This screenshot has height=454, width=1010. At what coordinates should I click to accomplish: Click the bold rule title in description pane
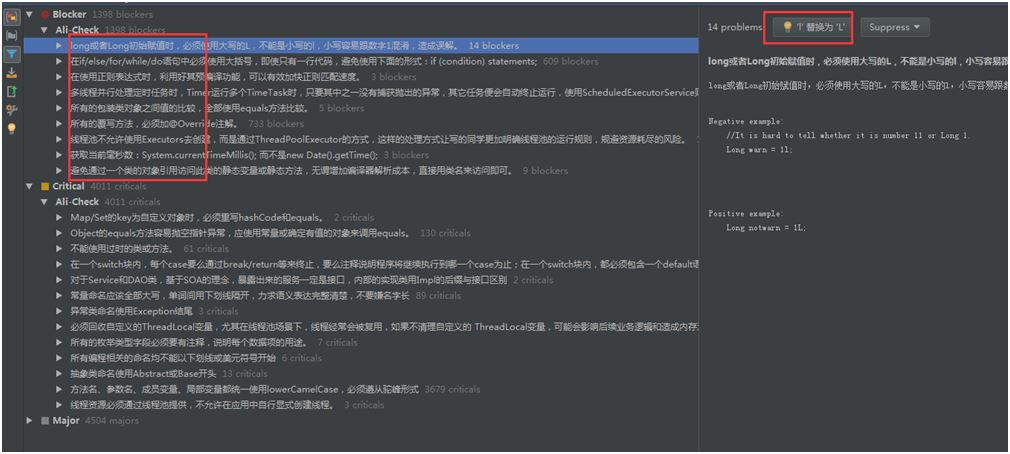[858, 62]
